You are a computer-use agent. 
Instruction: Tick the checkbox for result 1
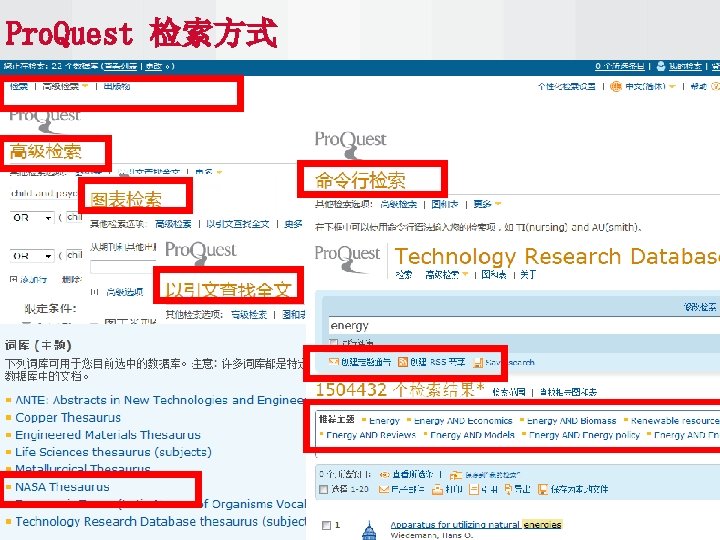(326, 525)
